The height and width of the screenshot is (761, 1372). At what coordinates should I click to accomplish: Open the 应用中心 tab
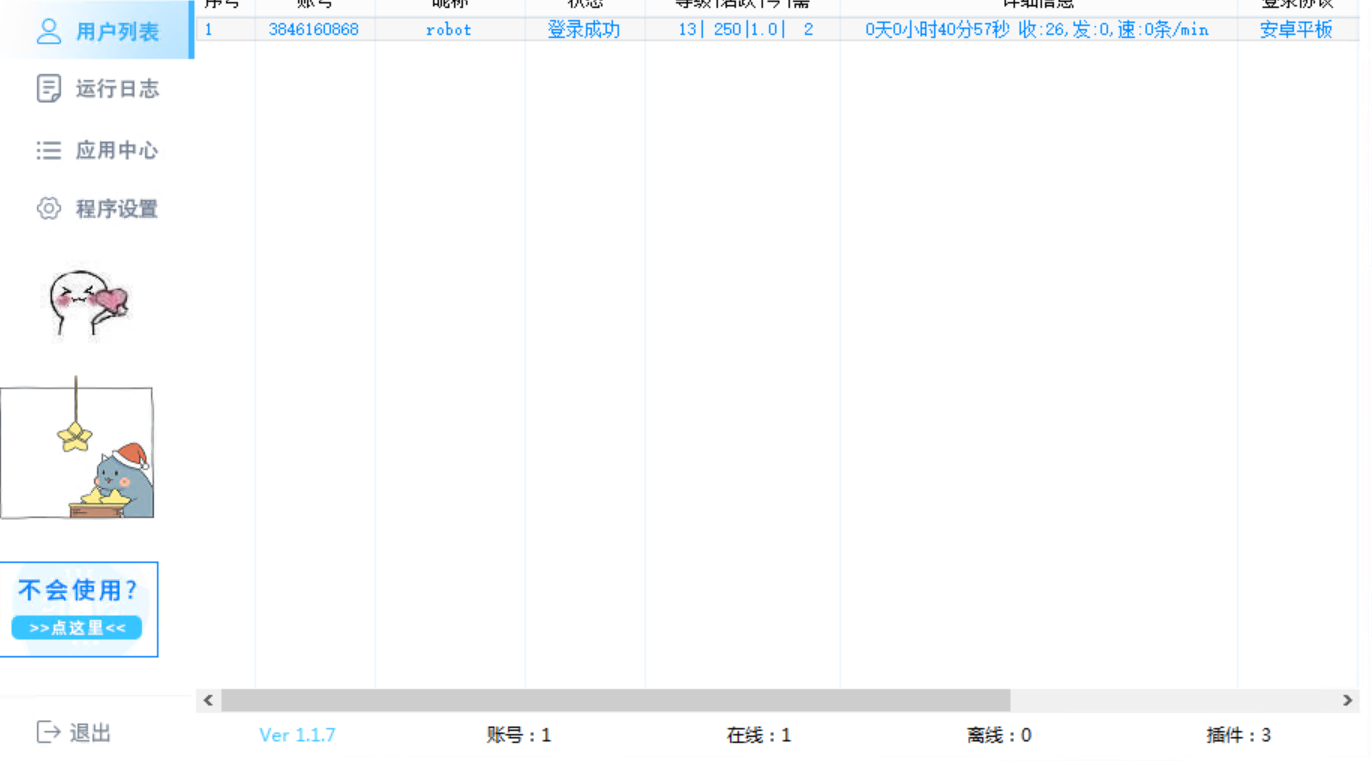[97, 150]
